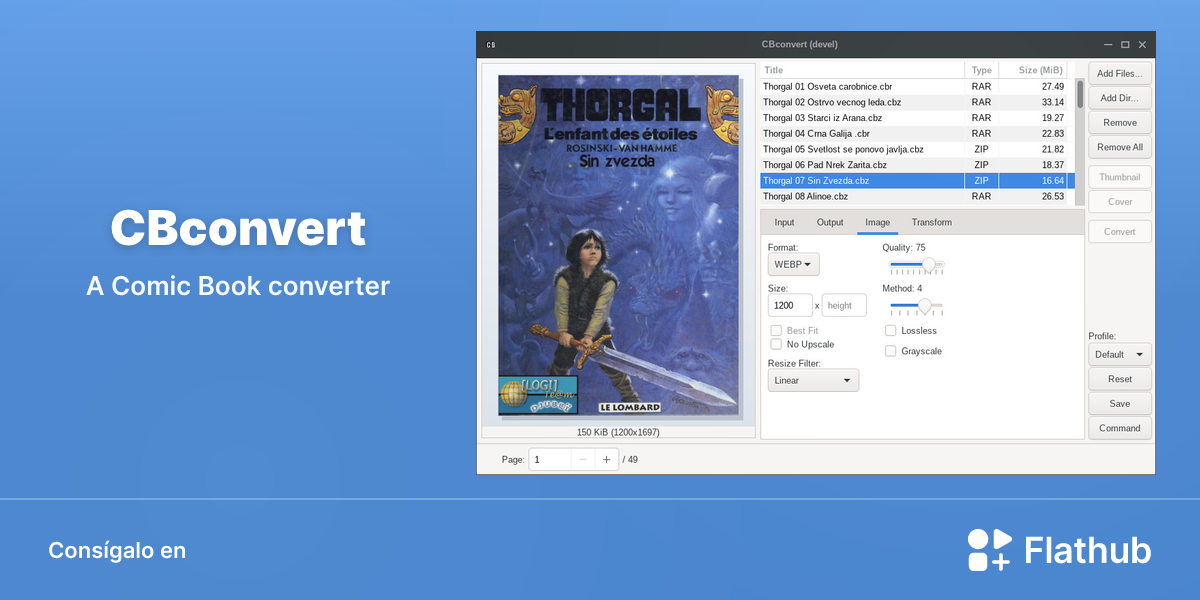
Task: Click the Flathub logo icon
Action: point(990,550)
